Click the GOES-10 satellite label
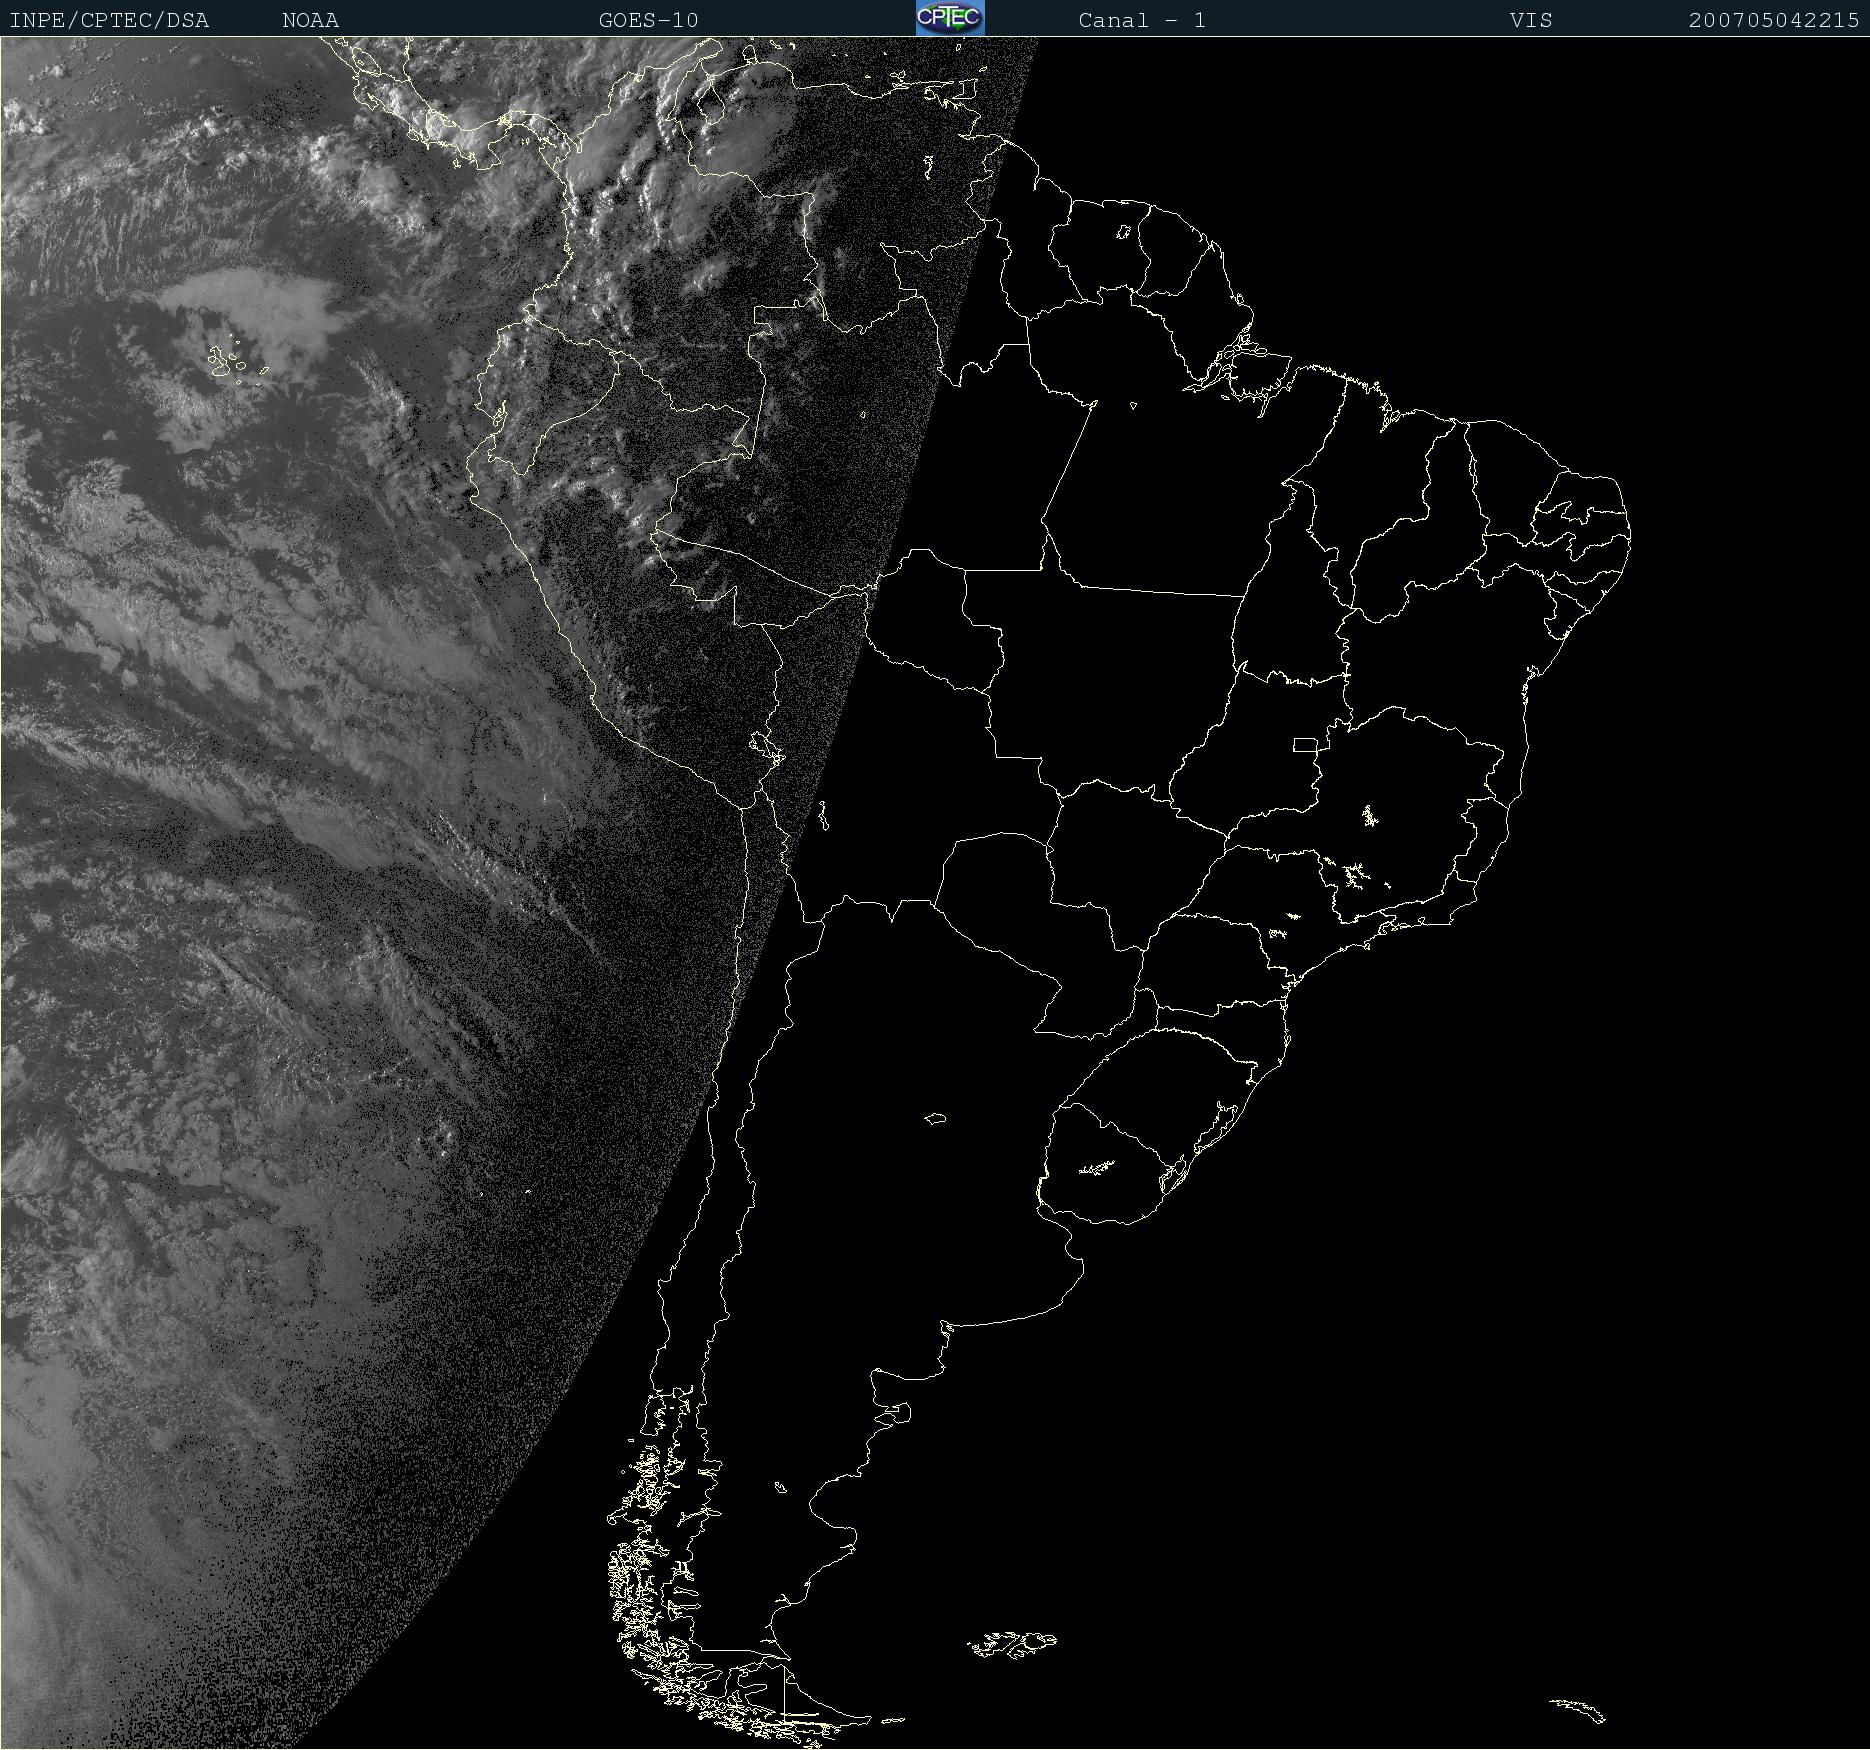Image resolution: width=1870 pixels, height=1750 pixels. pyautogui.click(x=648, y=20)
